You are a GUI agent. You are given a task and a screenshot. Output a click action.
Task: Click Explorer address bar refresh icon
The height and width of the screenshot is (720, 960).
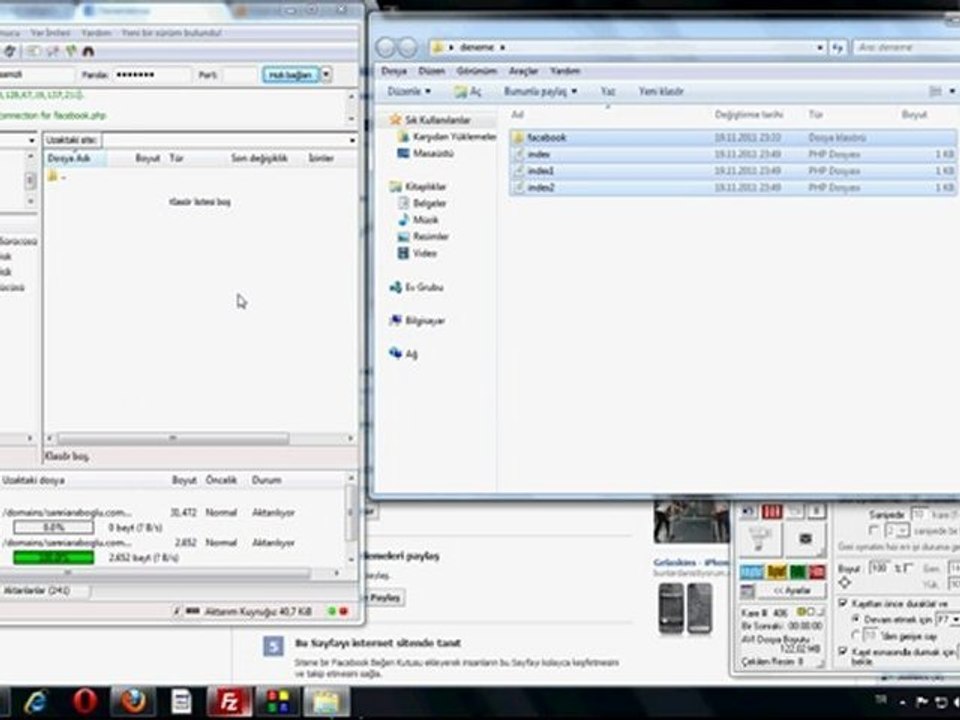coord(838,47)
